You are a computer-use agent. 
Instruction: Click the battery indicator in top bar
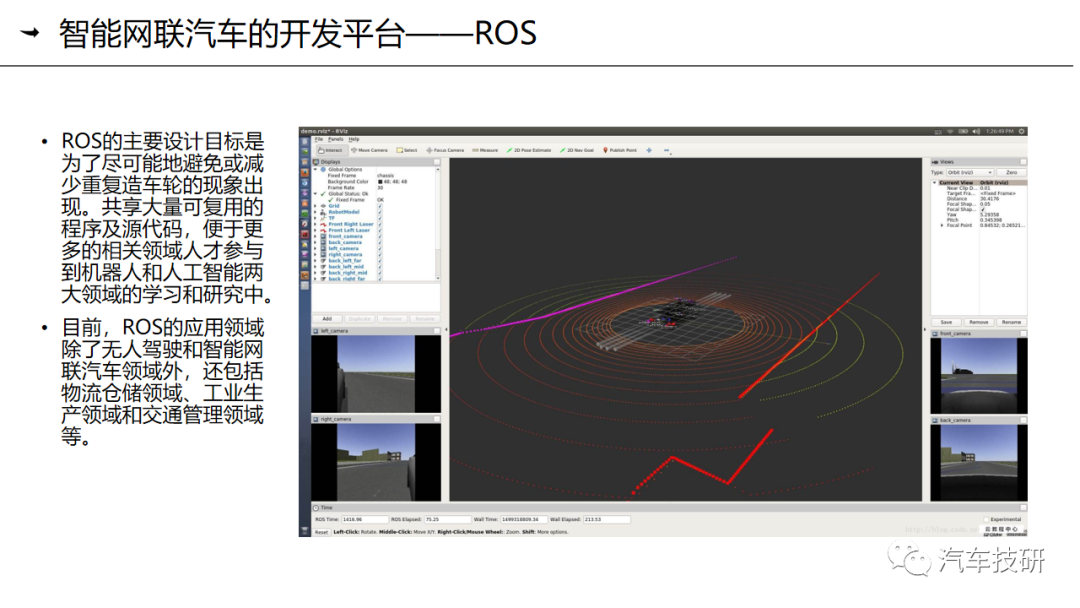pos(963,132)
